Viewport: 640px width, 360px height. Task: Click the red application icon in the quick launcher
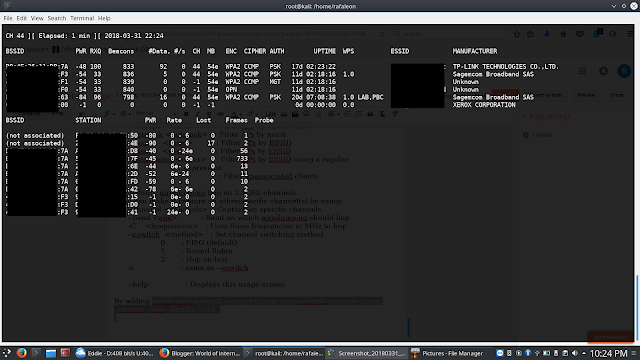point(65,353)
